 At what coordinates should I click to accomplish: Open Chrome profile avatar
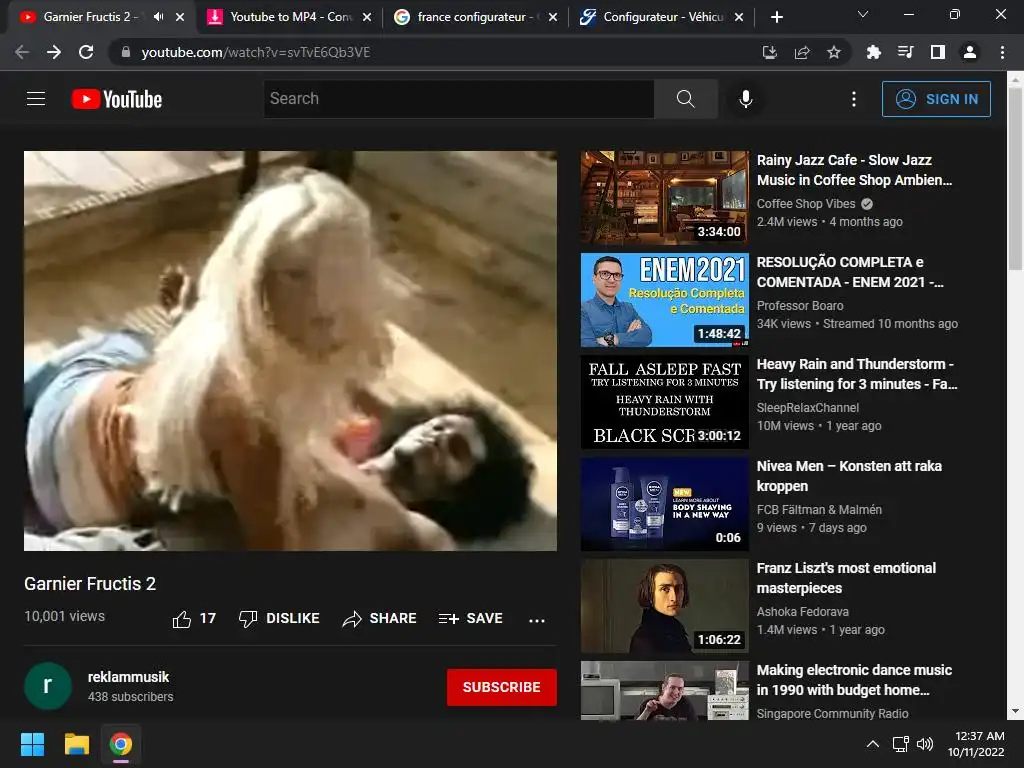click(x=970, y=52)
